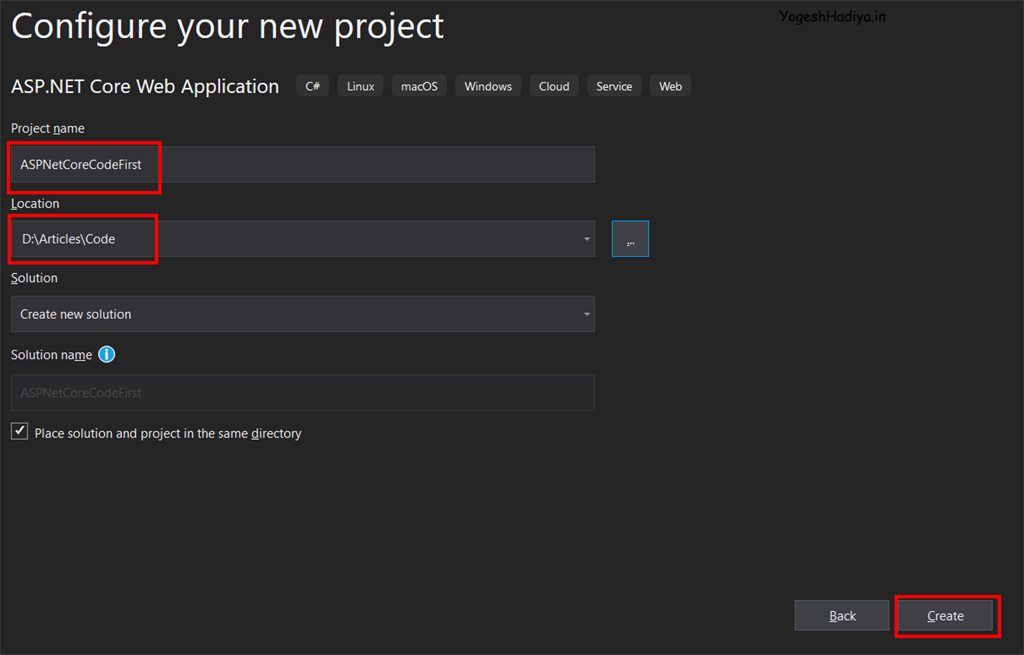The image size is (1024, 655).
Task: Click the ASP.NET Core Web Application template title
Action: click(x=145, y=86)
